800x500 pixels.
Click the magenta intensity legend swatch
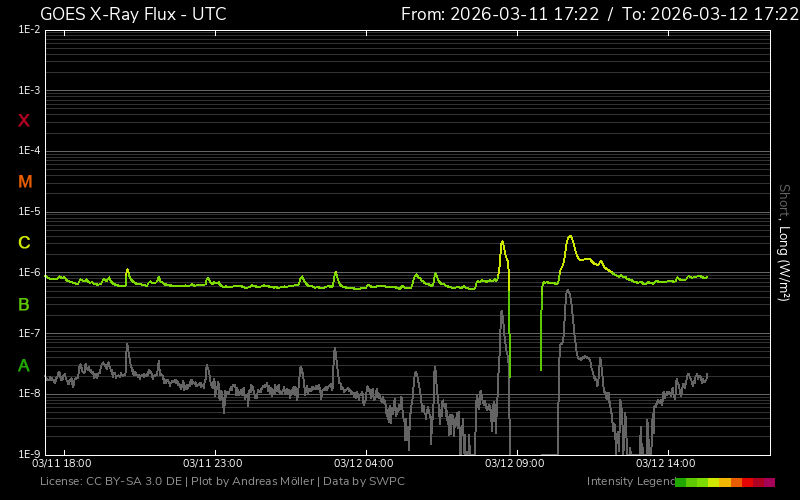pyautogui.click(x=769, y=482)
